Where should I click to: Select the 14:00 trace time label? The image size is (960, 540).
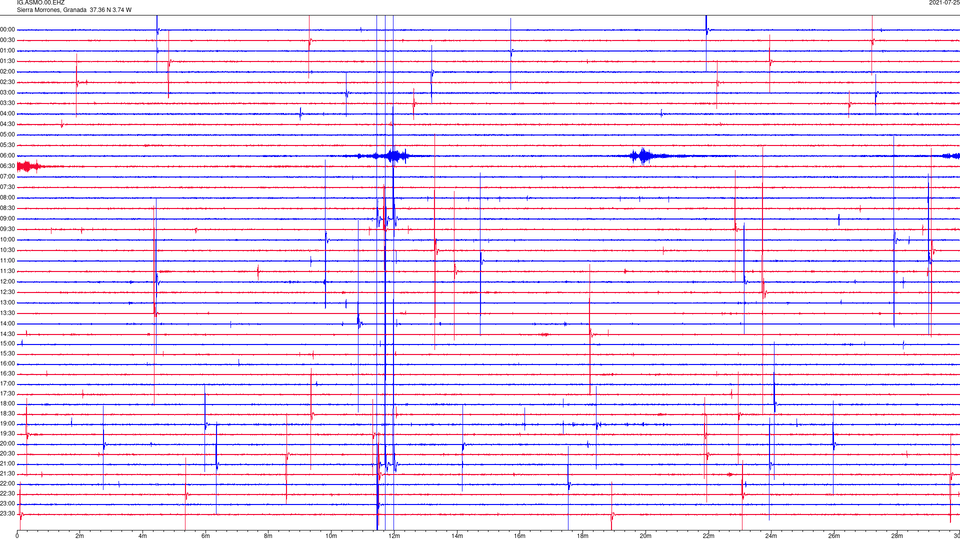tap(8, 323)
